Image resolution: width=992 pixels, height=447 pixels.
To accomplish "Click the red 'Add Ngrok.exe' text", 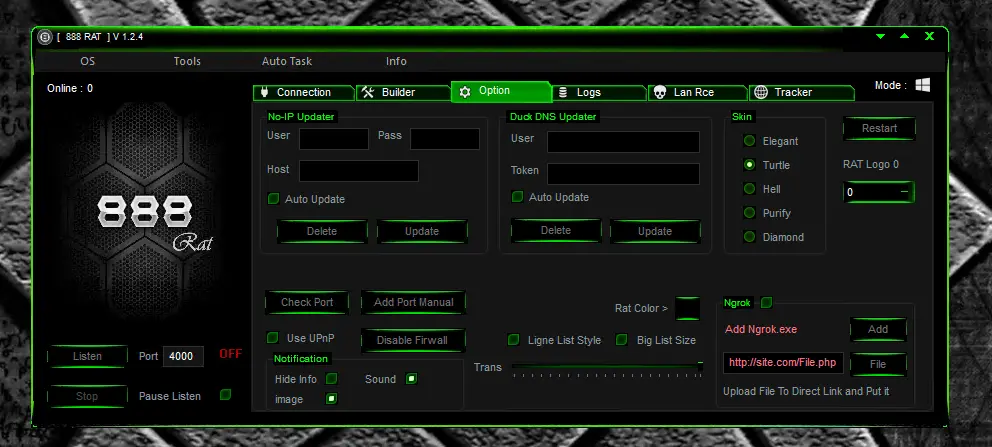I will tap(761, 329).
